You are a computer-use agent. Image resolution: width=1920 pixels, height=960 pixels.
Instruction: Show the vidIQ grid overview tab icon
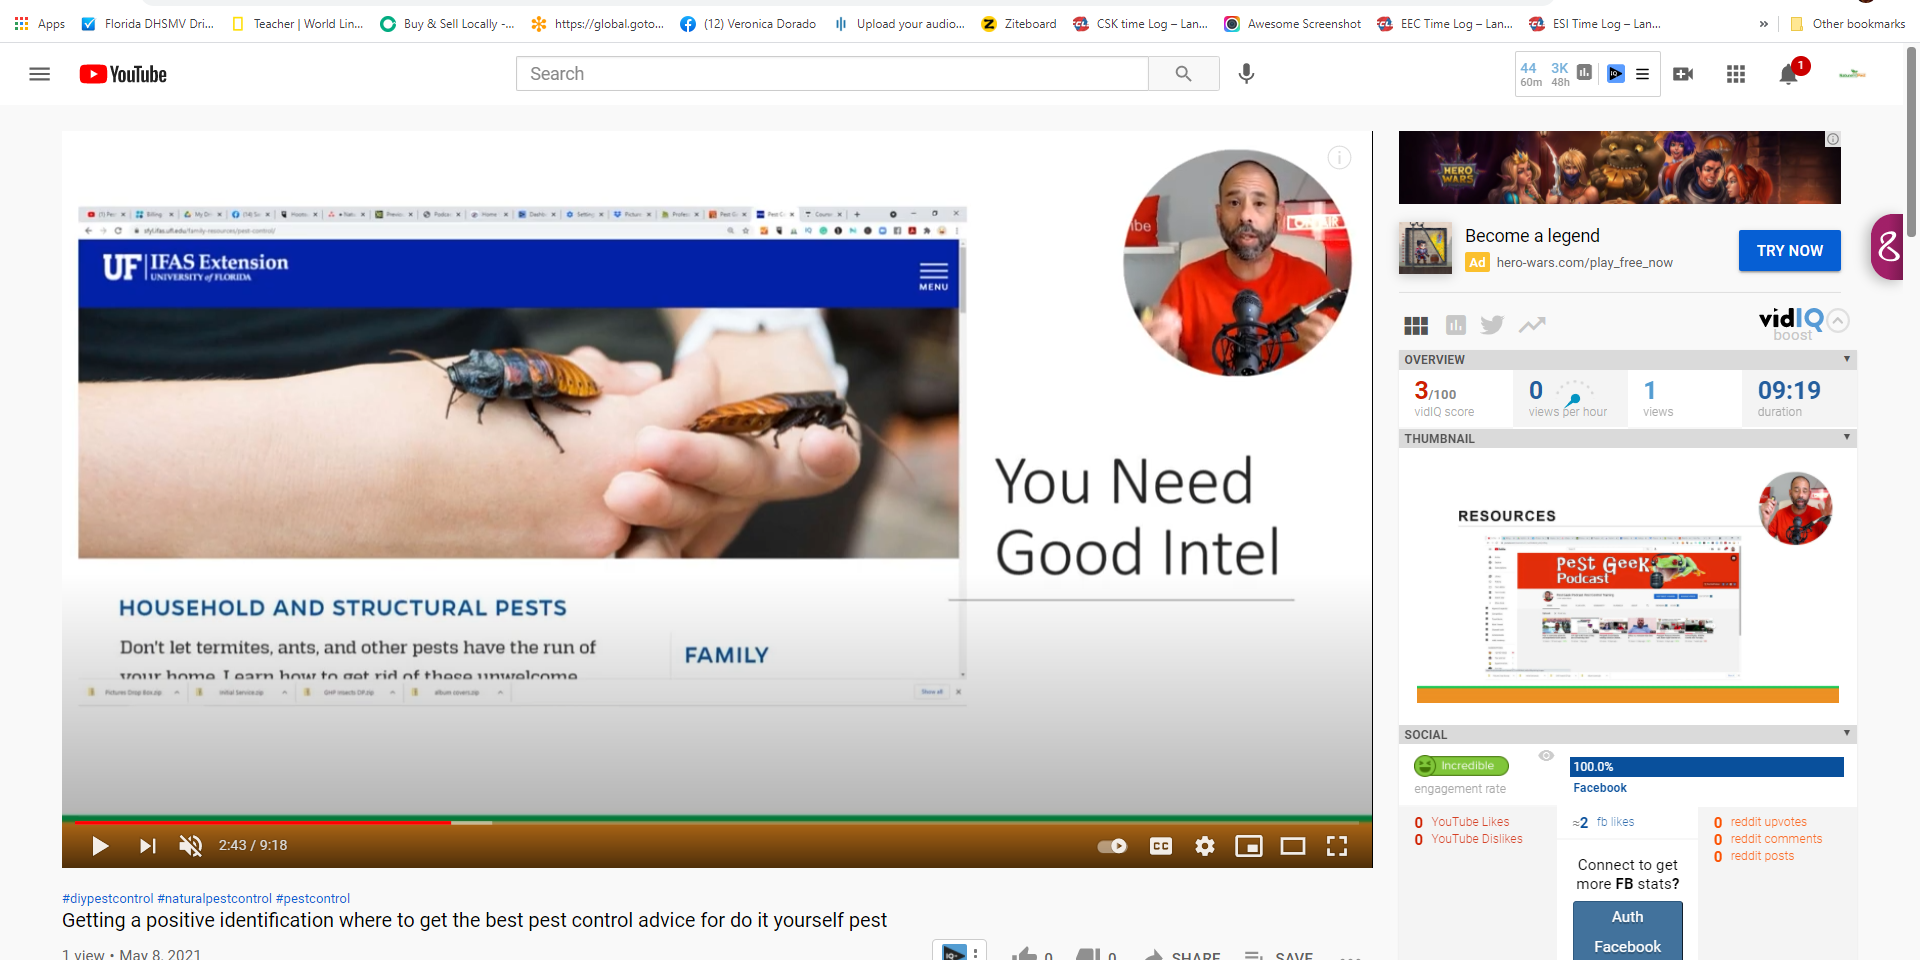tap(1416, 325)
